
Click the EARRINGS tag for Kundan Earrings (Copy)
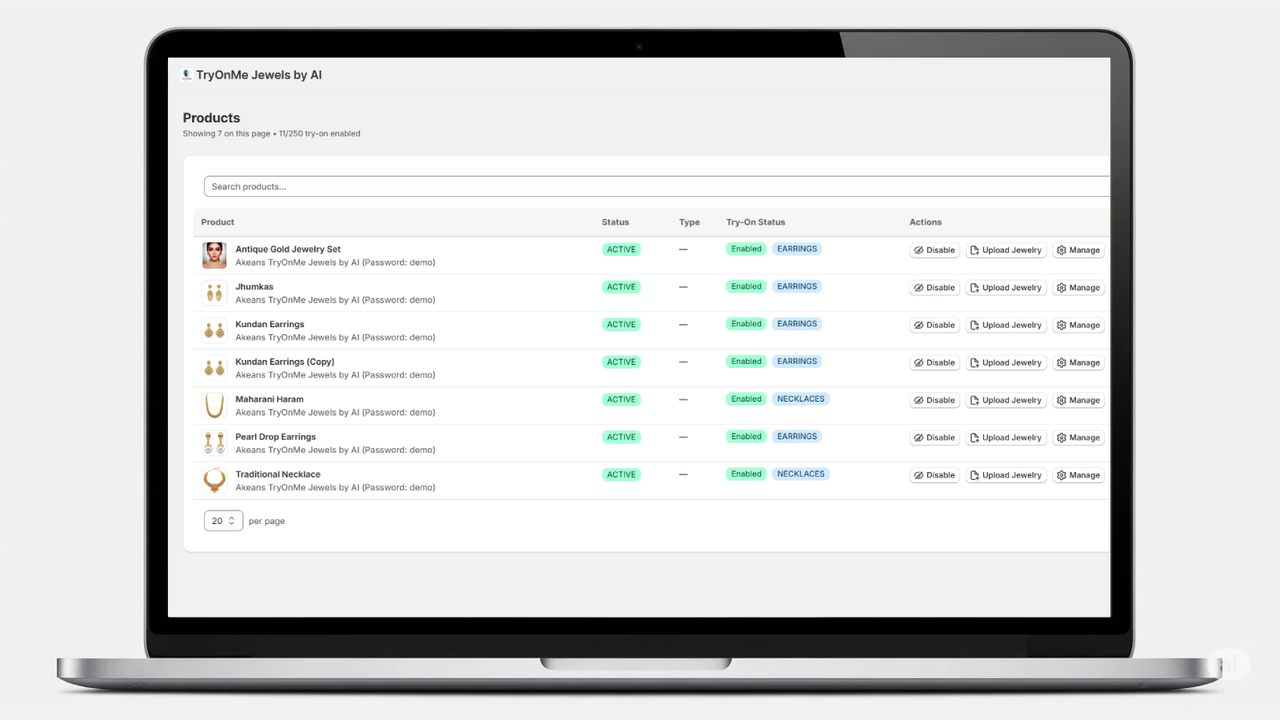(x=797, y=361)
